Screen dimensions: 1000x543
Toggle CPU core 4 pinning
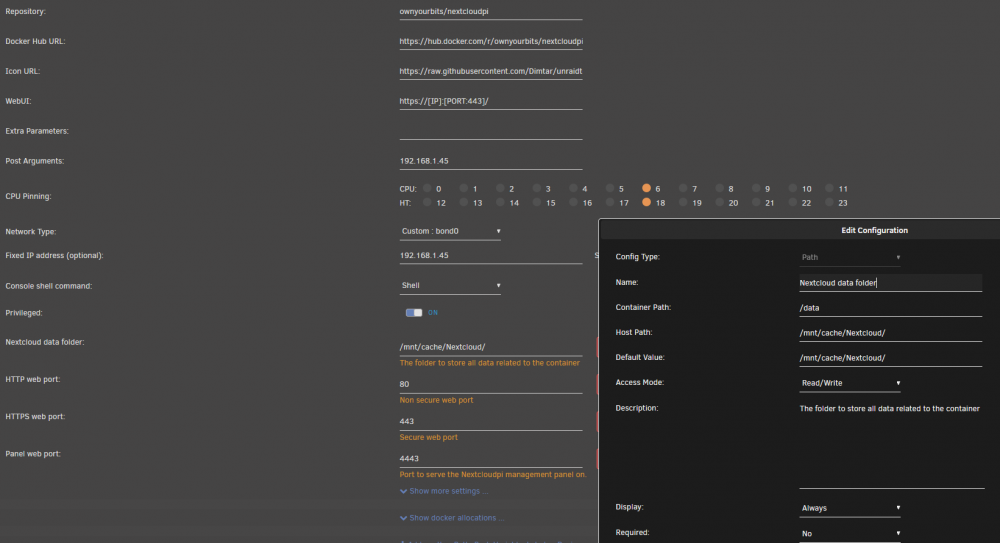tap(573, 188)
